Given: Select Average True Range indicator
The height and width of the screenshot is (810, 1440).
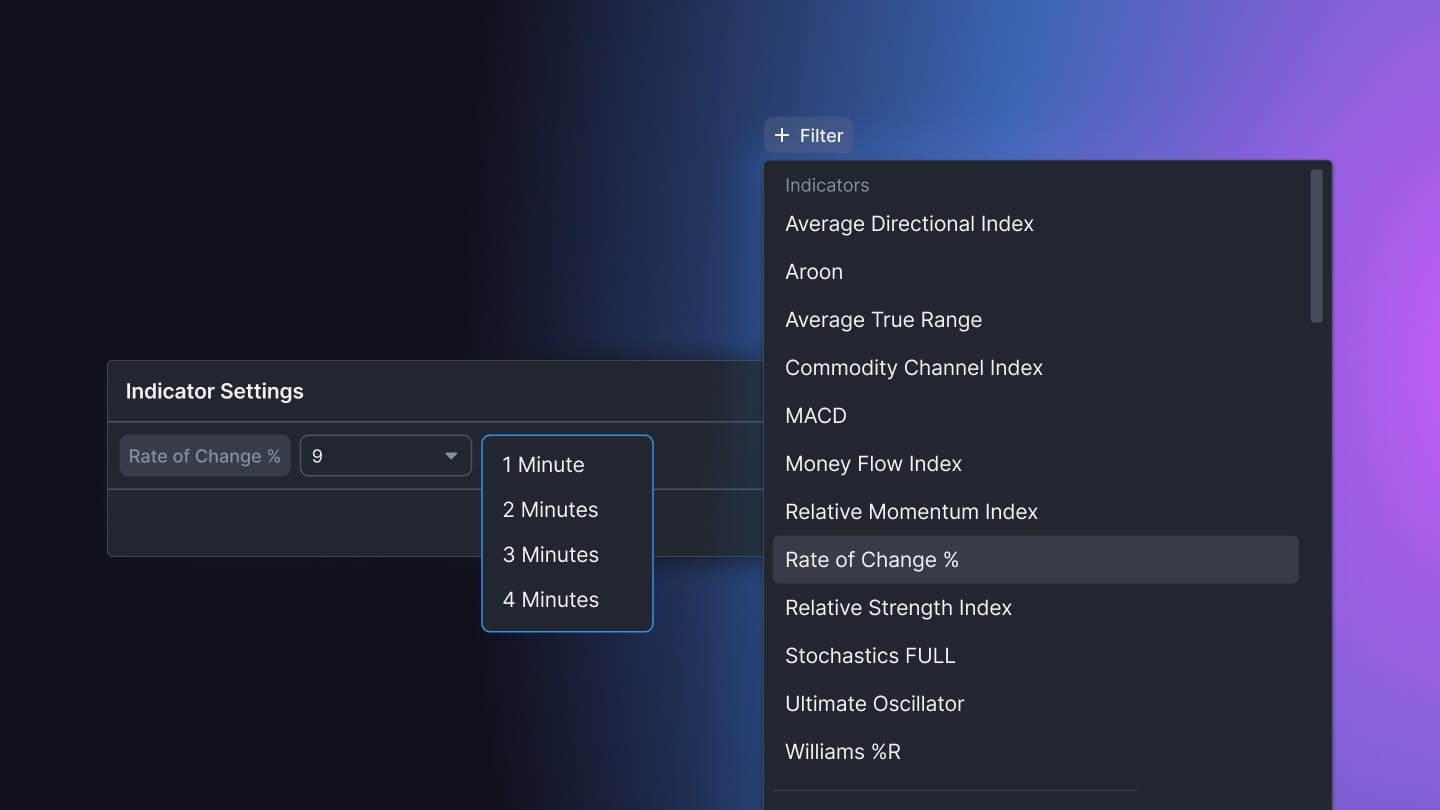Looking at the screenshot, I should (883, 320).
